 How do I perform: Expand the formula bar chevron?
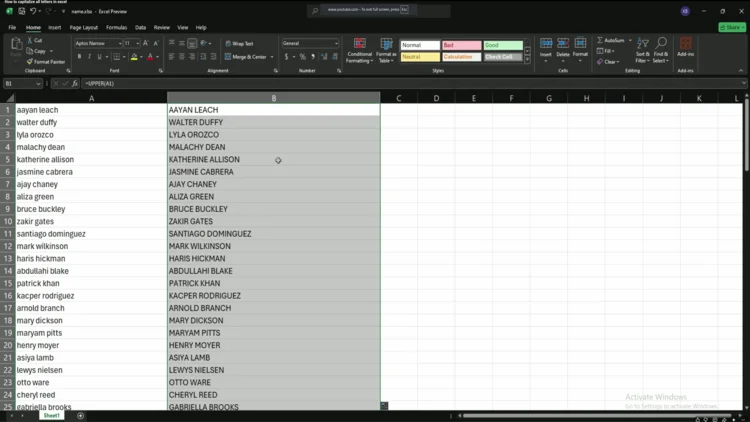744,83
